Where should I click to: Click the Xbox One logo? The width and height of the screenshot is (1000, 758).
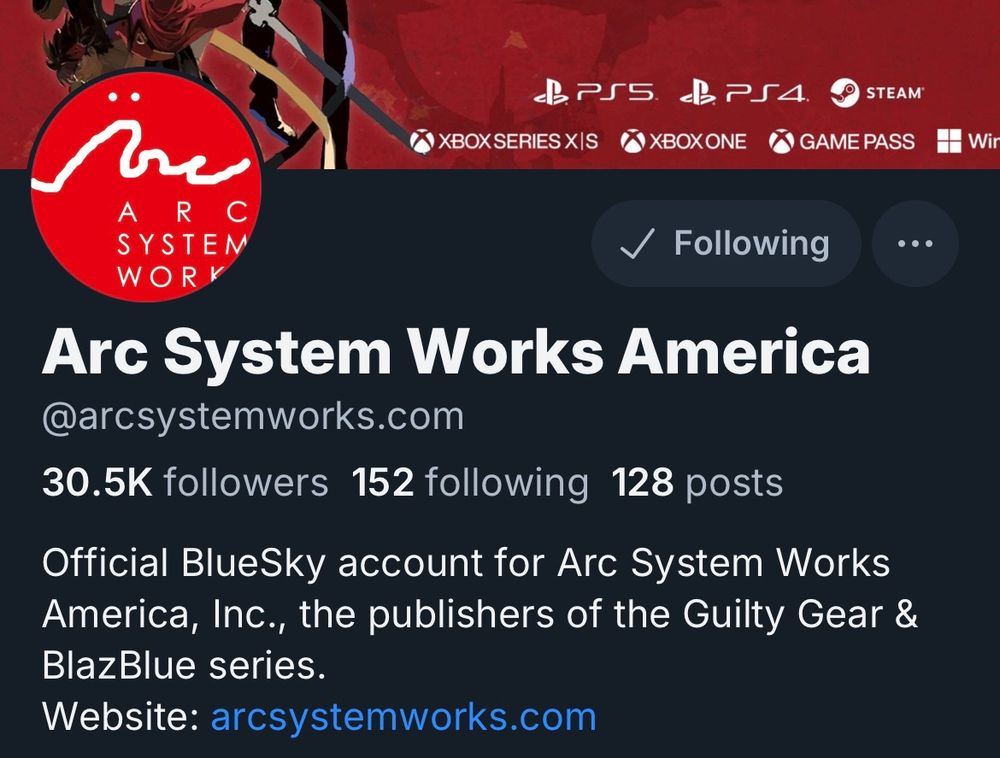(683, 141)
